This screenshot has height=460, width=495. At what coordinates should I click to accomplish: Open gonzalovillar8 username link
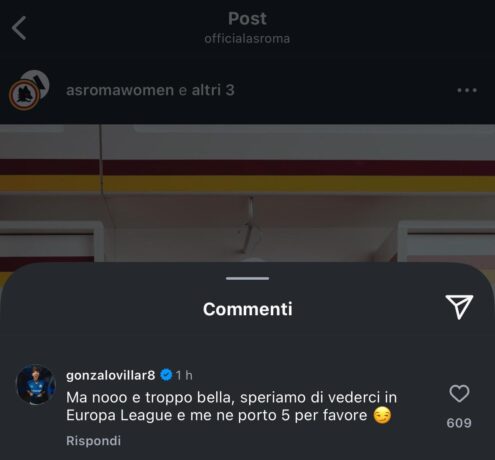110,375
